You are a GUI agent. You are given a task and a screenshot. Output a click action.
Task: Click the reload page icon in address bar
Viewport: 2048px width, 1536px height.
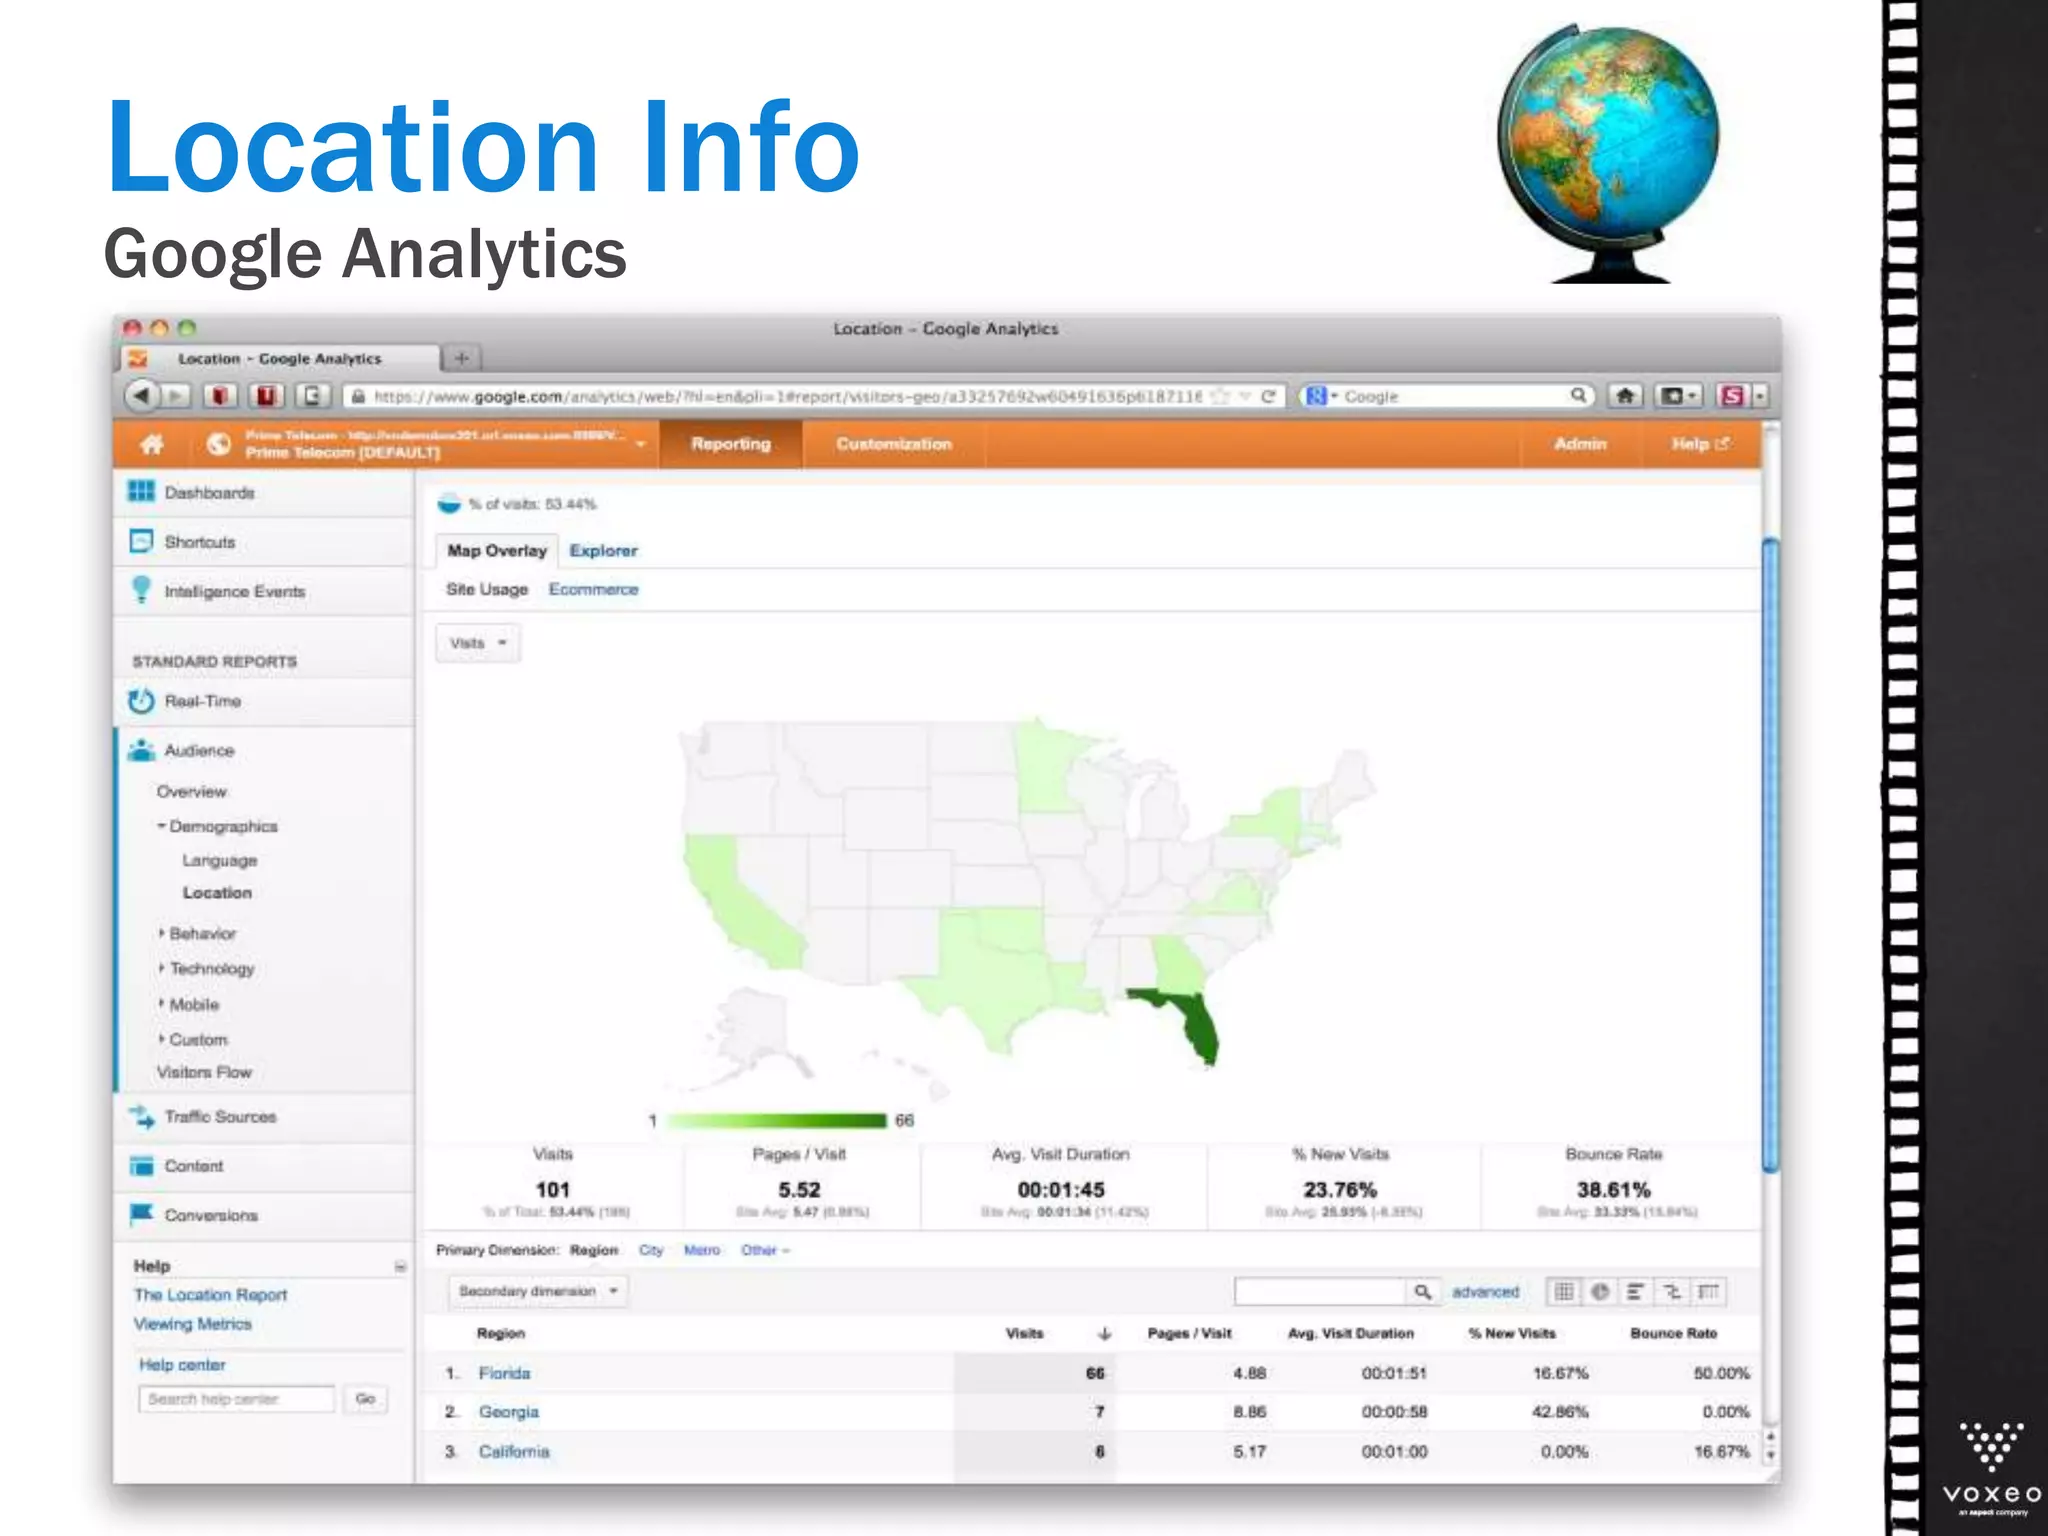1268,396
